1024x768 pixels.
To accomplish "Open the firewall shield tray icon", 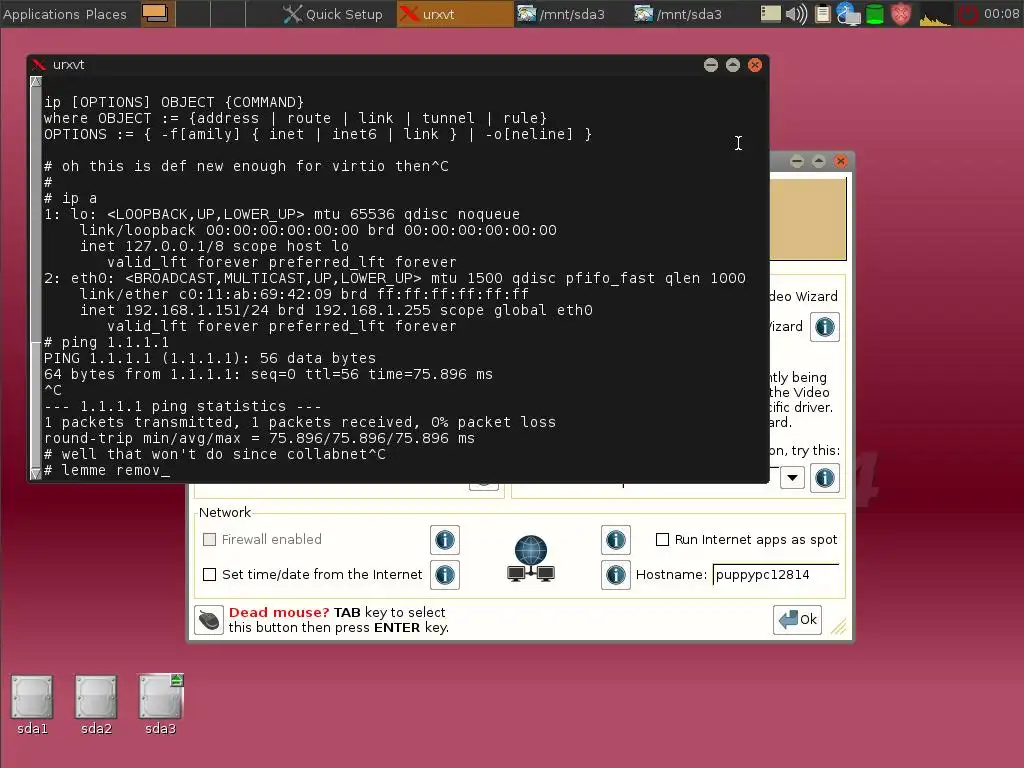I will pyautogui.click(x=901, y=14).
